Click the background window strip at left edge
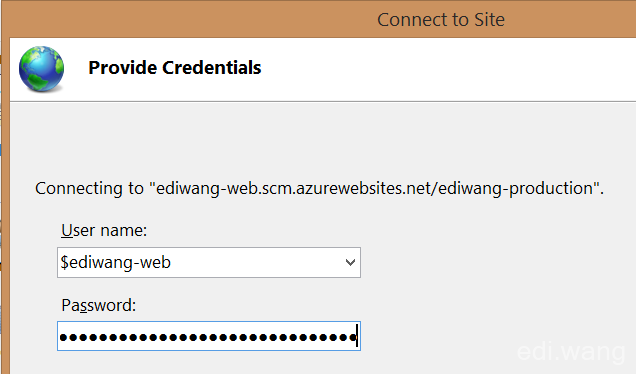 click(x=1, y=203)
